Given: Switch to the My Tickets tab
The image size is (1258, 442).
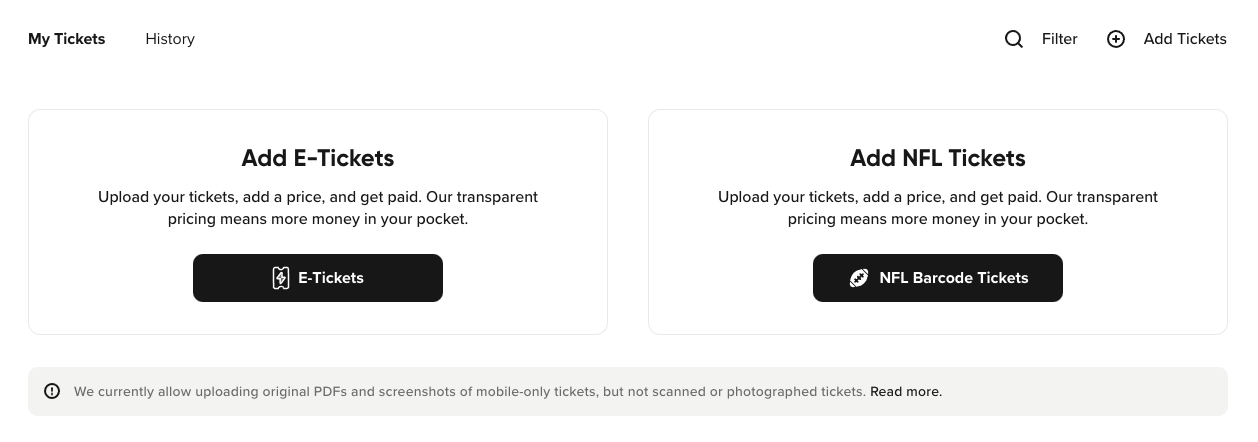Looking at the screenshot, I should pyautogui.click(x=67, y=39).
